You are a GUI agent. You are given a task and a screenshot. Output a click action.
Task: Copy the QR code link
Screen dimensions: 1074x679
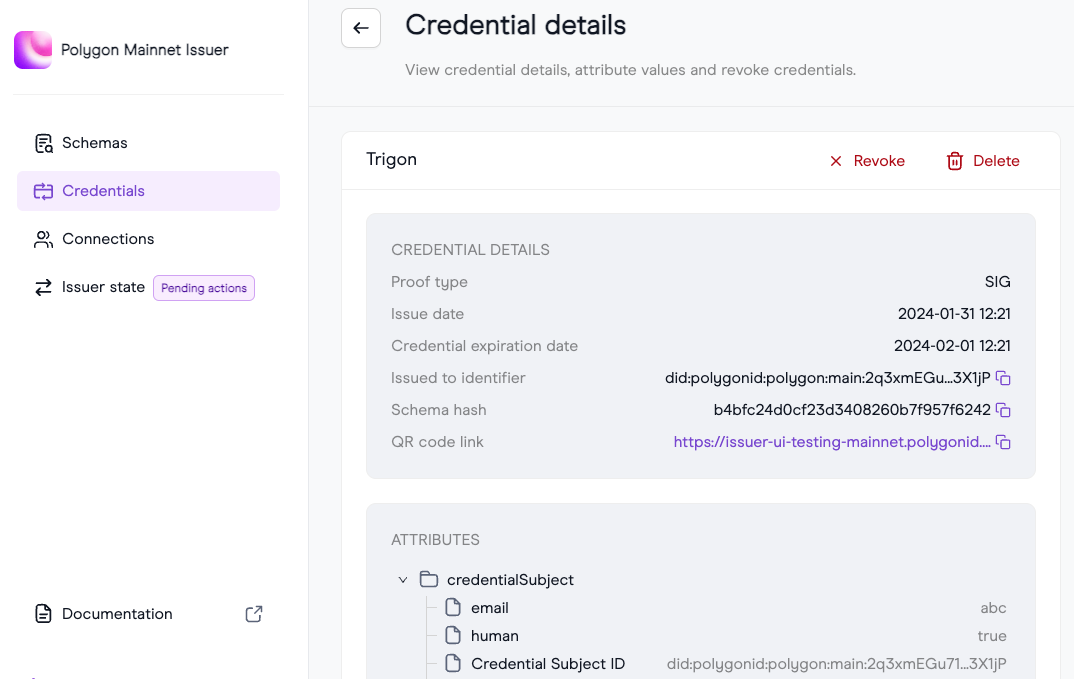click(x=1003, y=443)
